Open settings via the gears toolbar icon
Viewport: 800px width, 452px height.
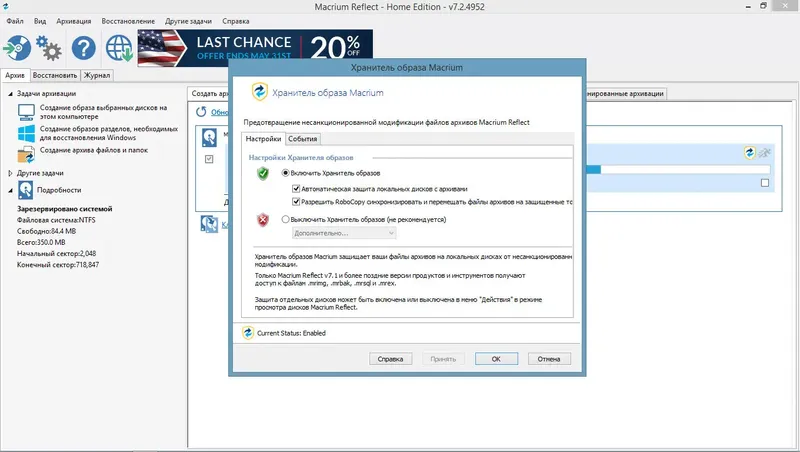(49, 48)
